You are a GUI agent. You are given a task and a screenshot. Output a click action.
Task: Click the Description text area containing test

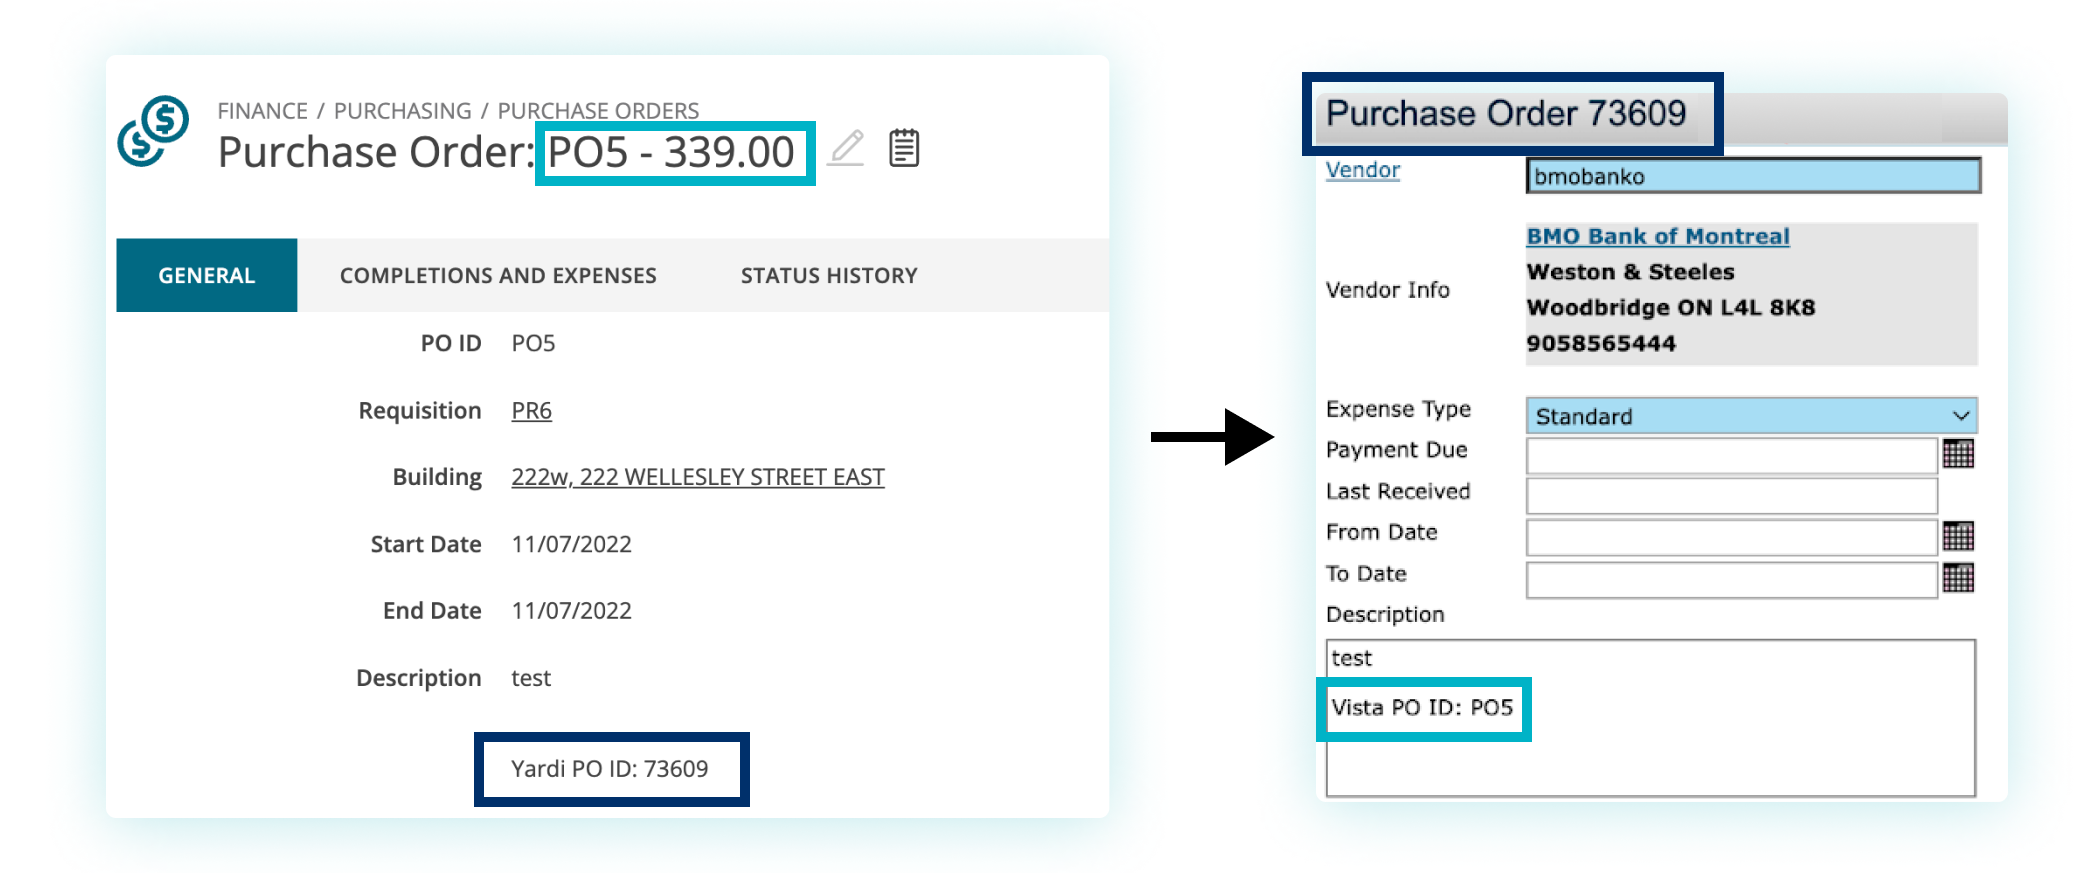1651,718
